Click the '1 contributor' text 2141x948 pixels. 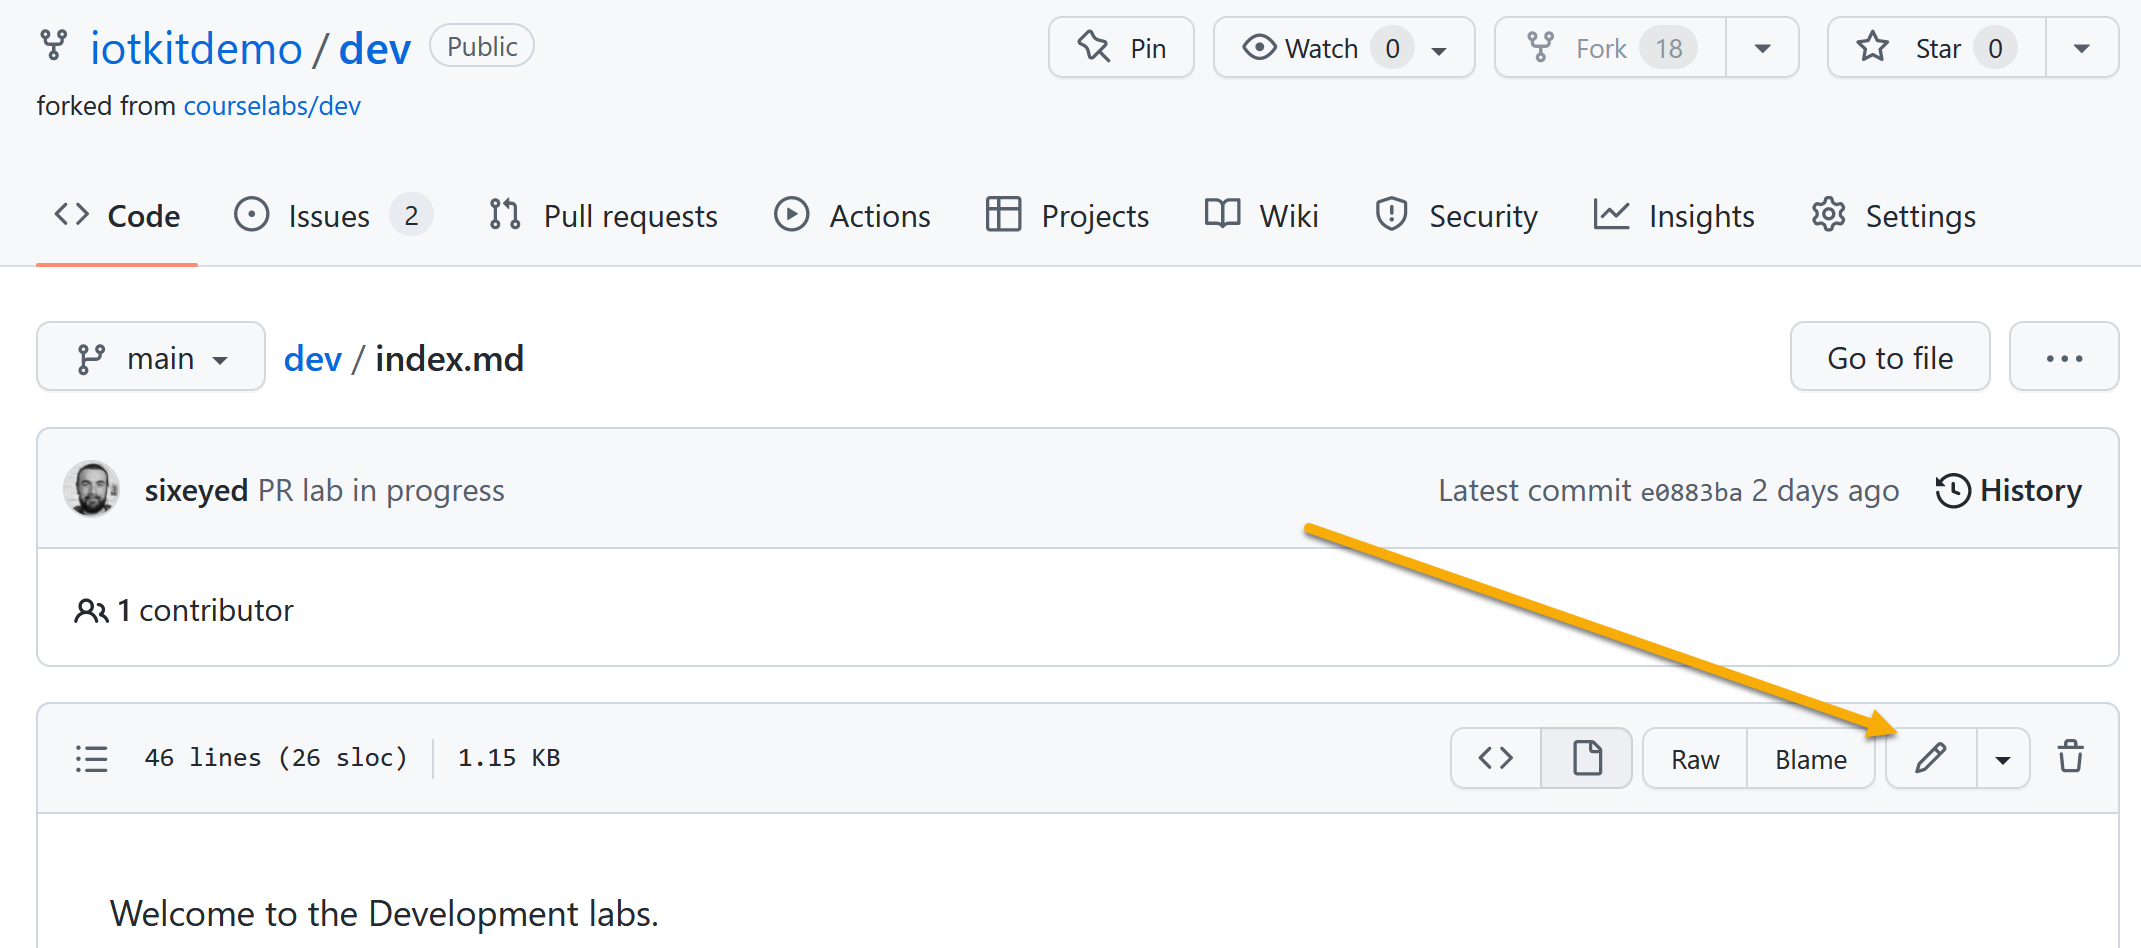(x=205, y=610)
